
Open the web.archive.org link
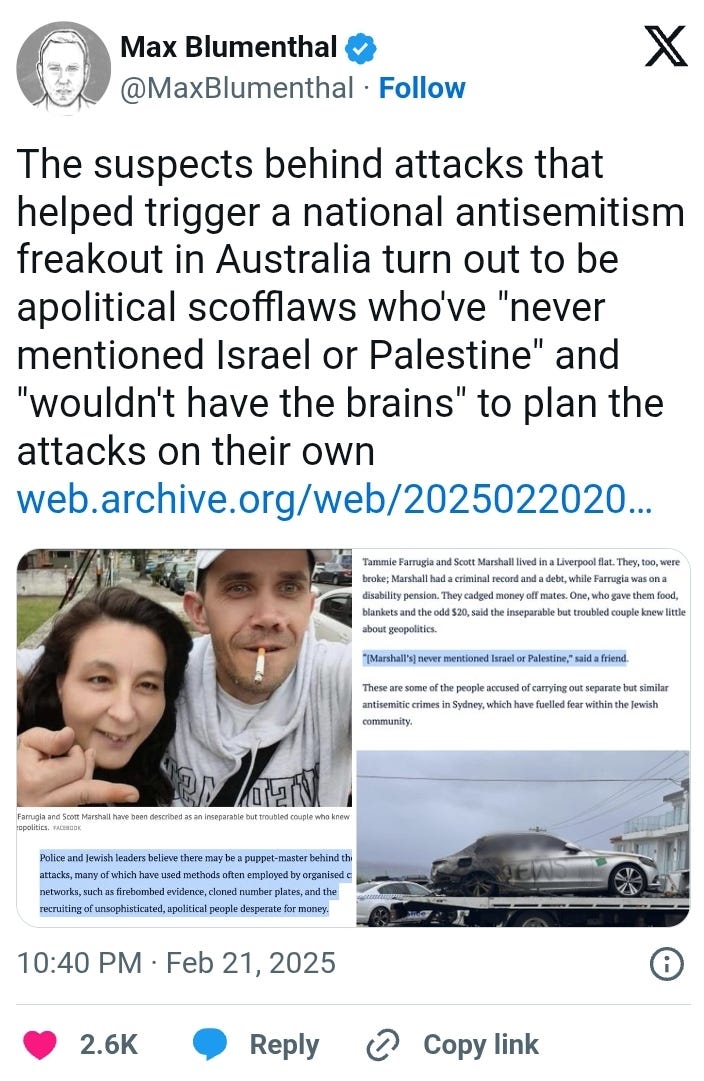334,499
